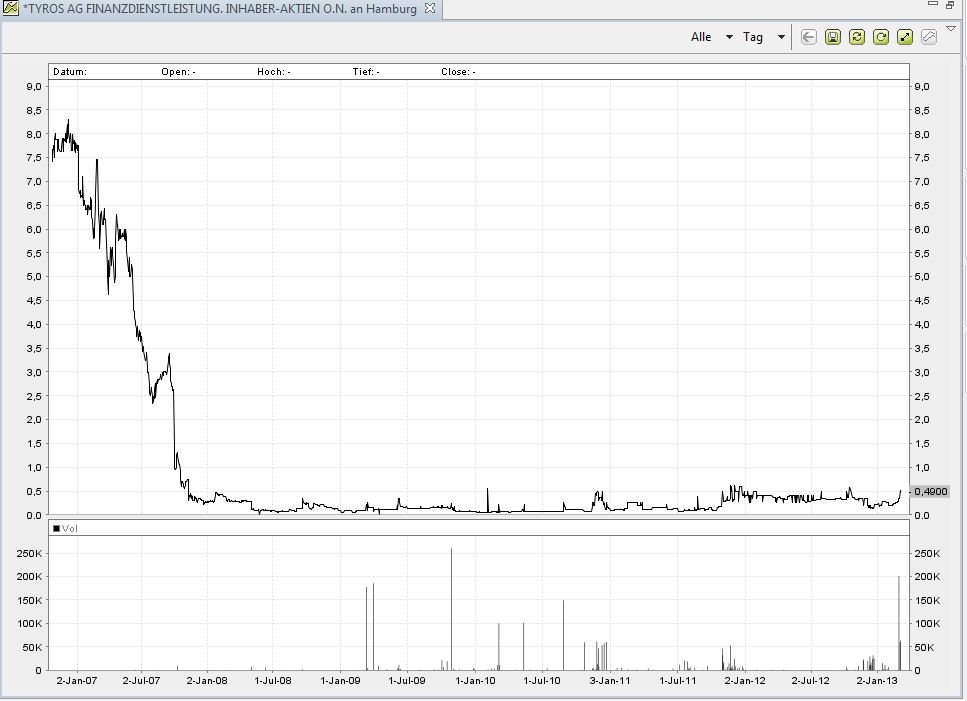The image size is (967, 701).
Task: Click the Datum info field in the header bar
Action: click(70, 71)
